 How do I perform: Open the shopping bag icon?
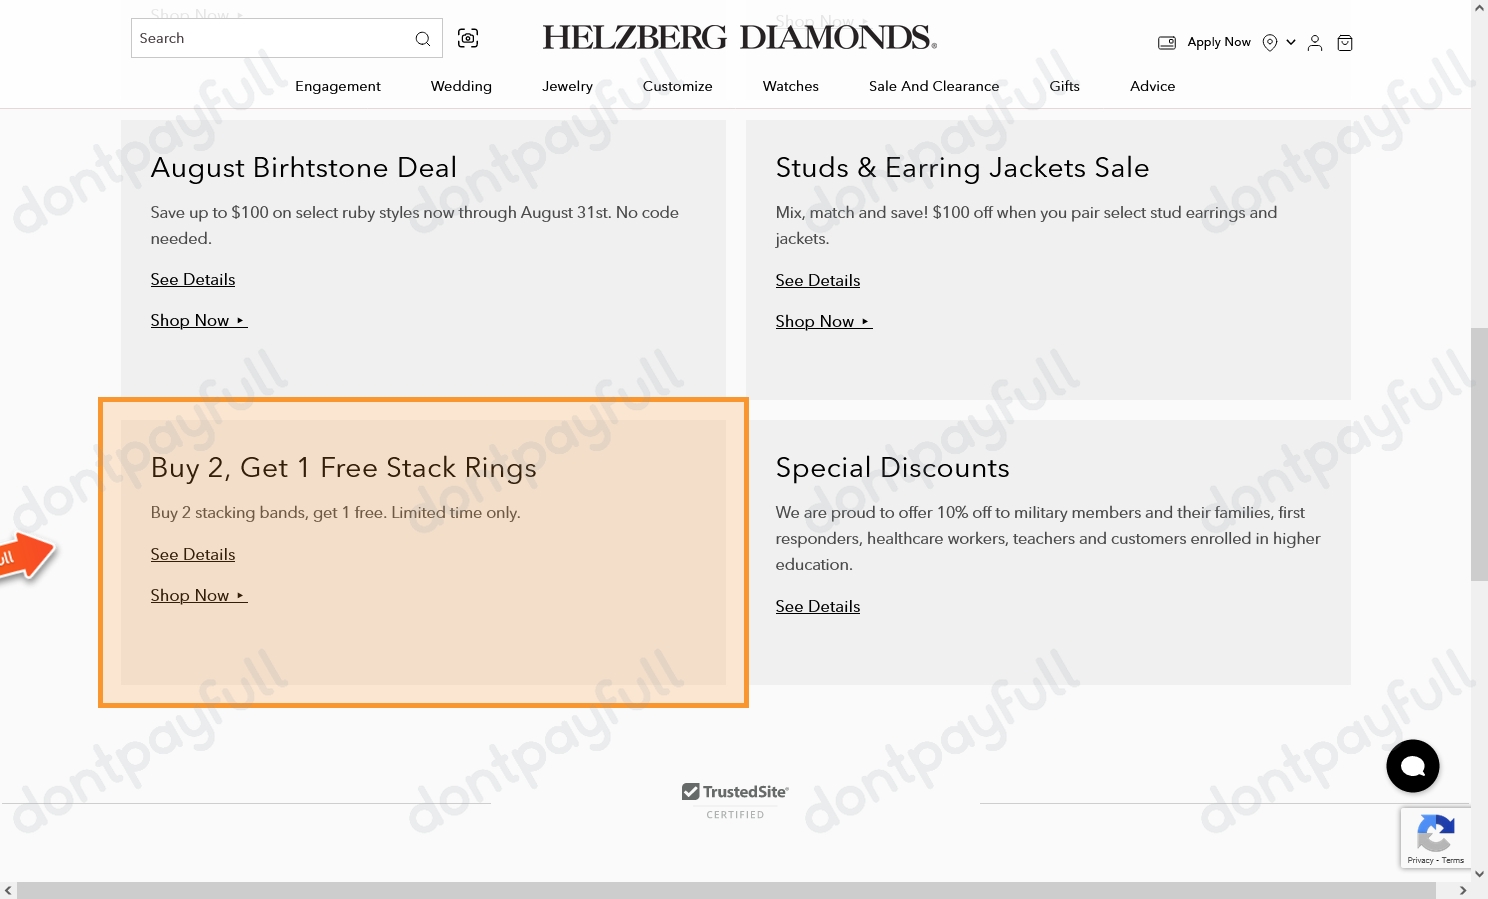(x=1344, y=42)
